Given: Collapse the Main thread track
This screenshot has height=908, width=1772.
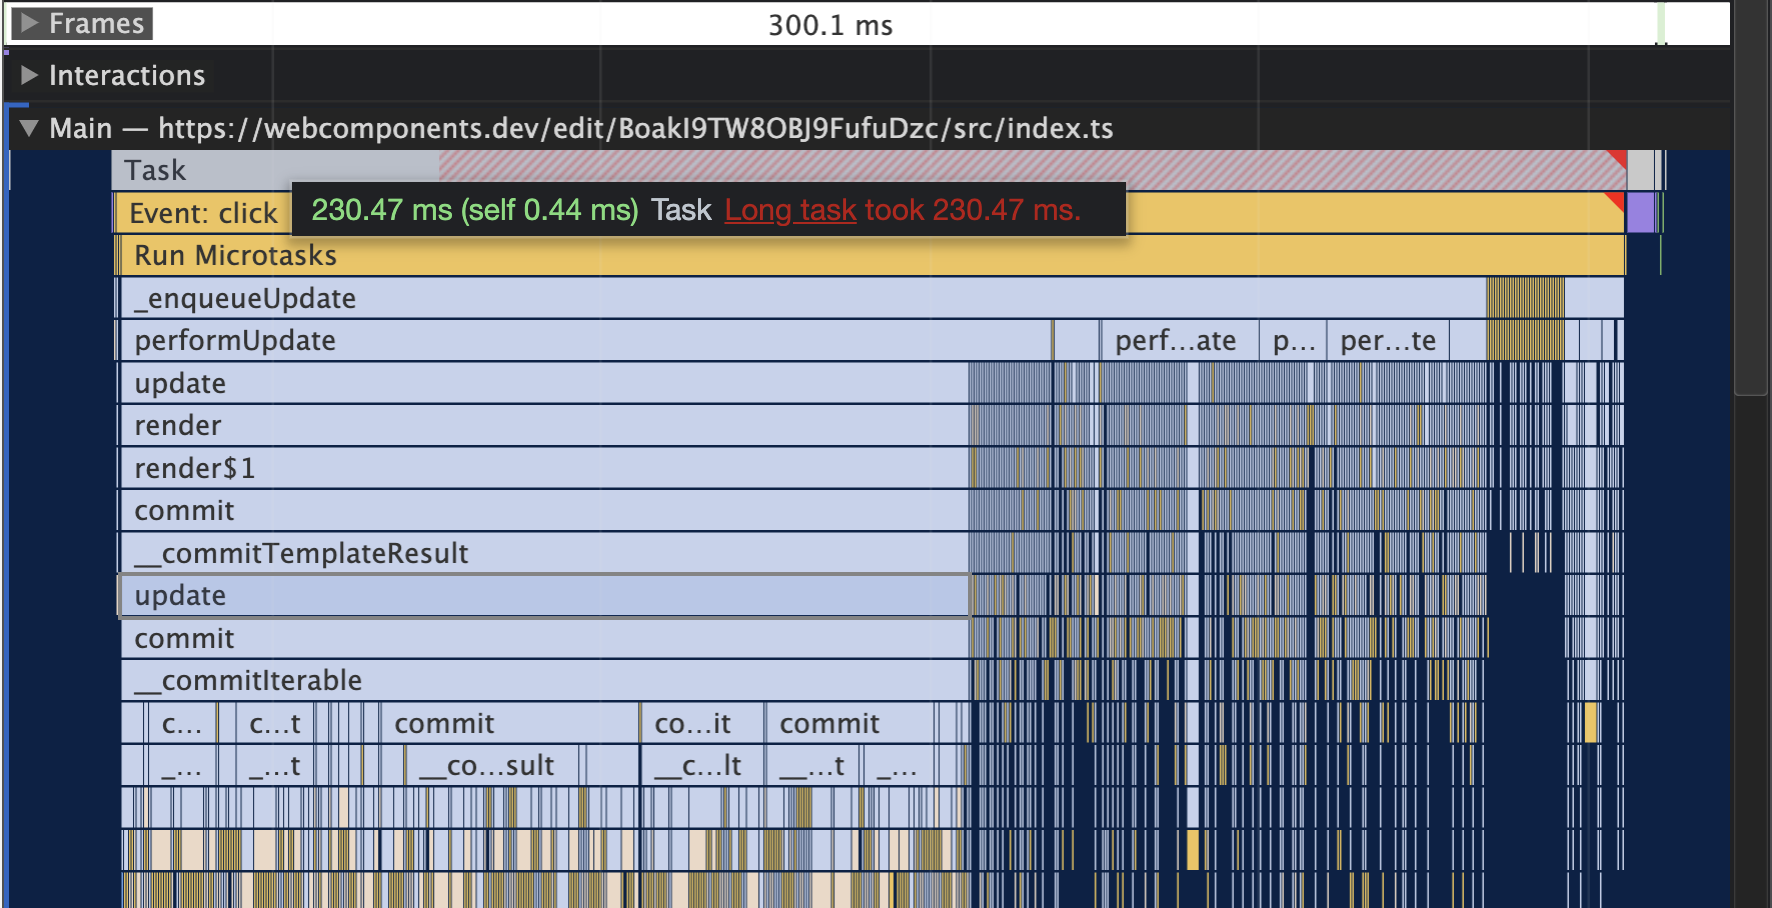Looking at the screenshot, I should pyautogui.click(x=28, y=128).
